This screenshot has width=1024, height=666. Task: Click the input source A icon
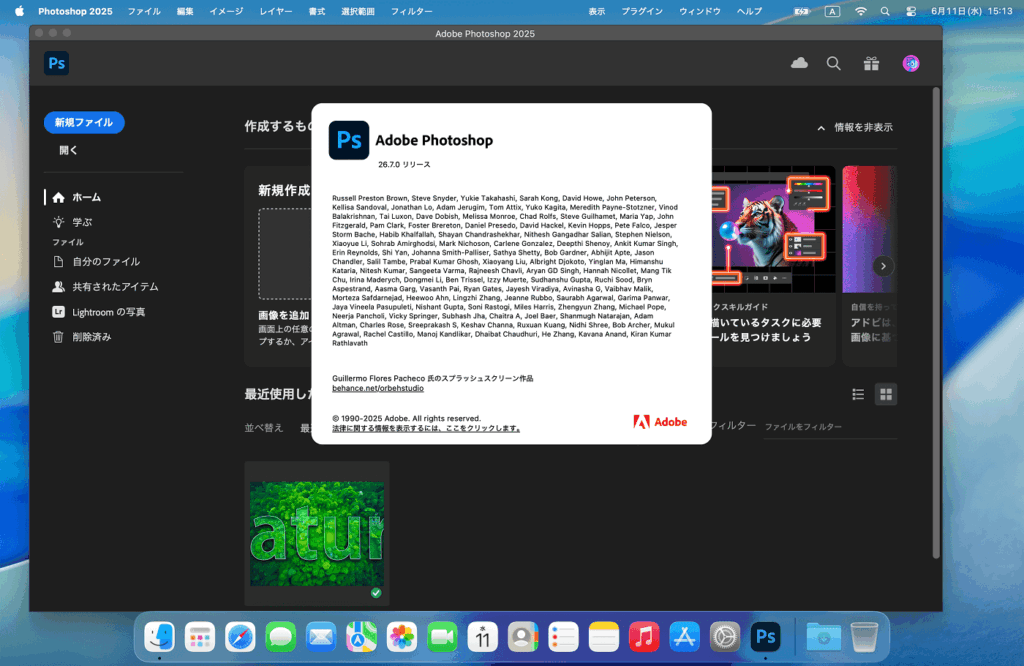[832, 11]
